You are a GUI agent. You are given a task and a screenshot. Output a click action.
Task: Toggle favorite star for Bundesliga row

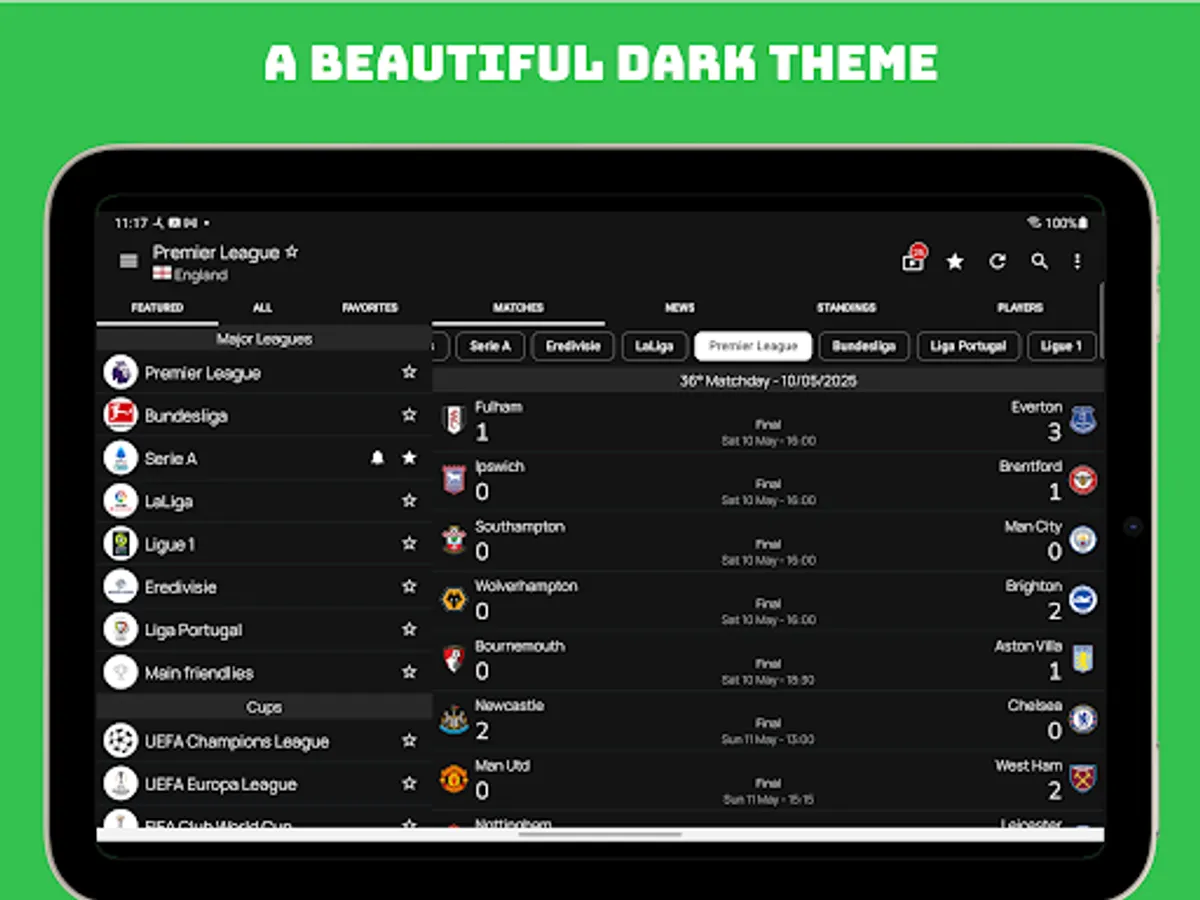pos(409,415)
